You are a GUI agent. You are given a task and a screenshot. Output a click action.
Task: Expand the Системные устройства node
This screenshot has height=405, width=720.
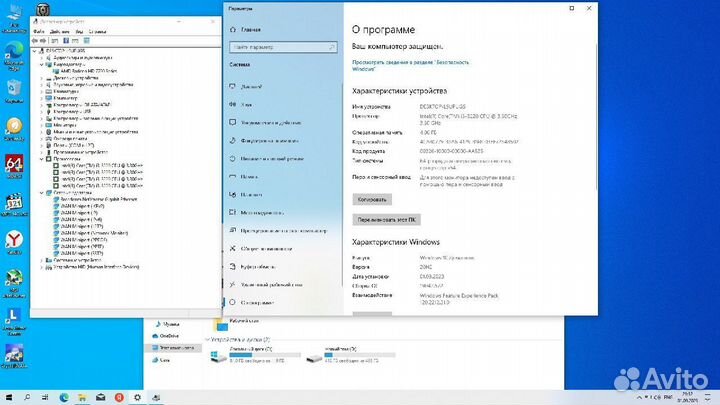[x=41, y=260]
